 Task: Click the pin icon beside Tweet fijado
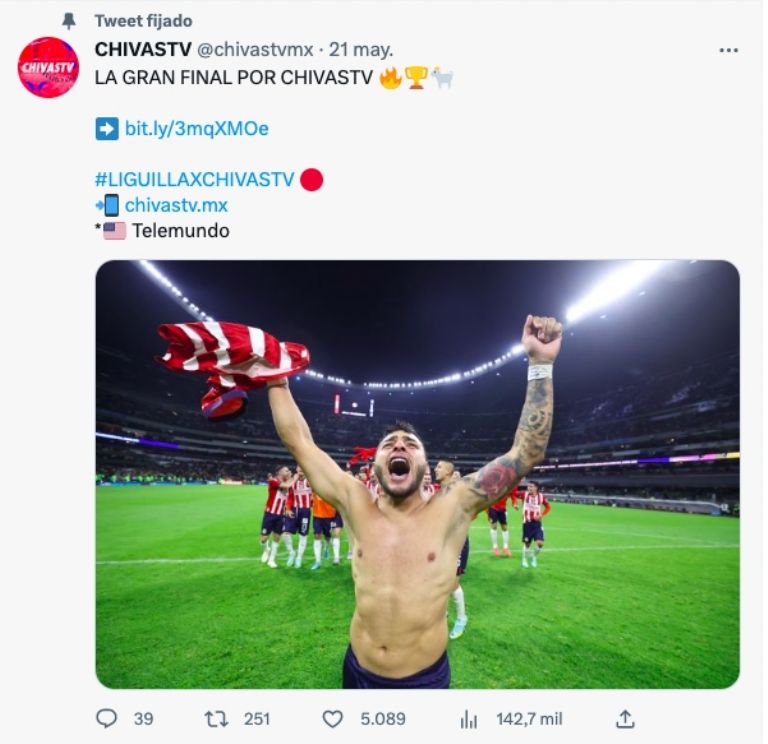click(69, 21)
